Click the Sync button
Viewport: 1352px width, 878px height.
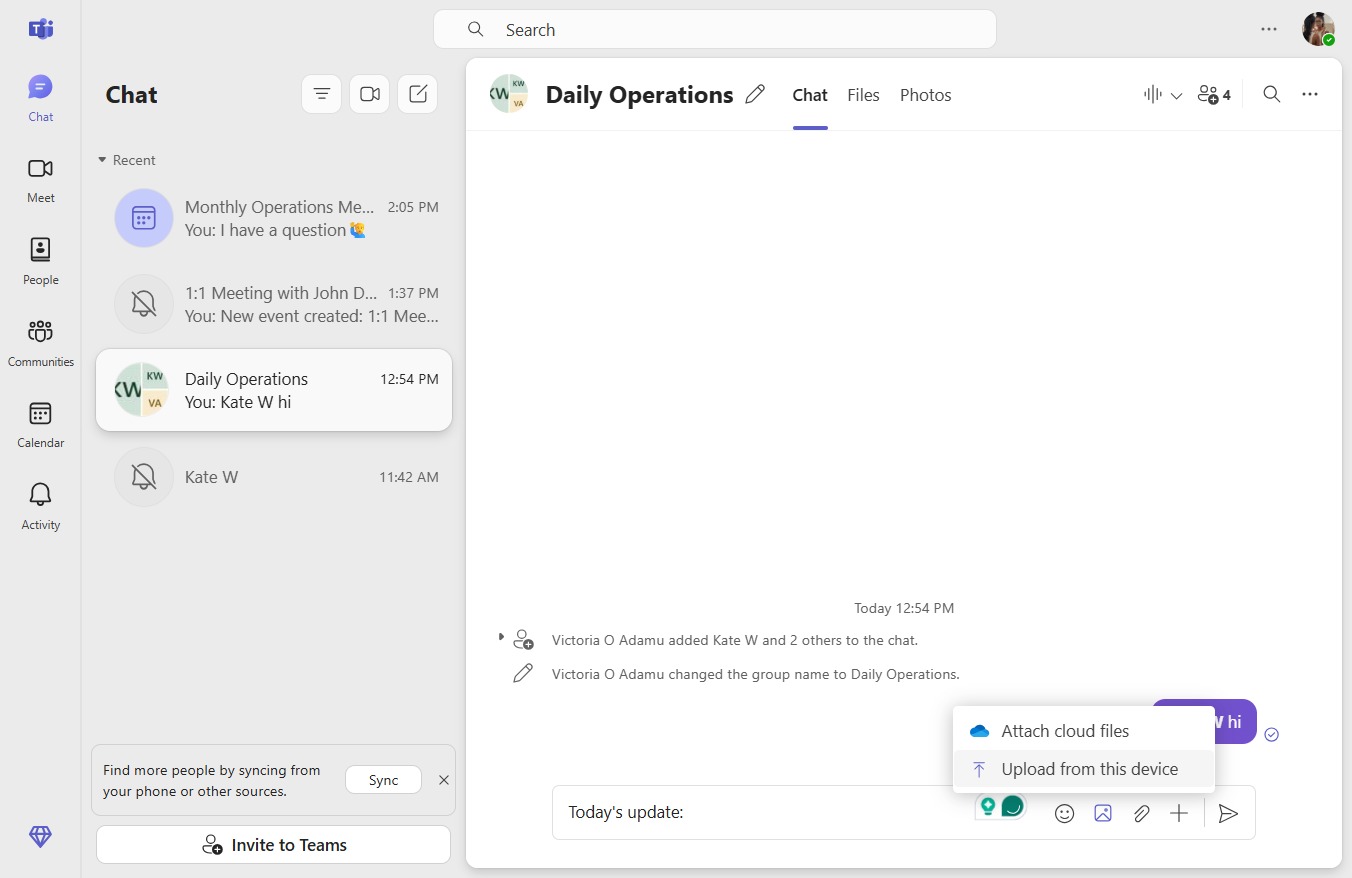[383, 780]
